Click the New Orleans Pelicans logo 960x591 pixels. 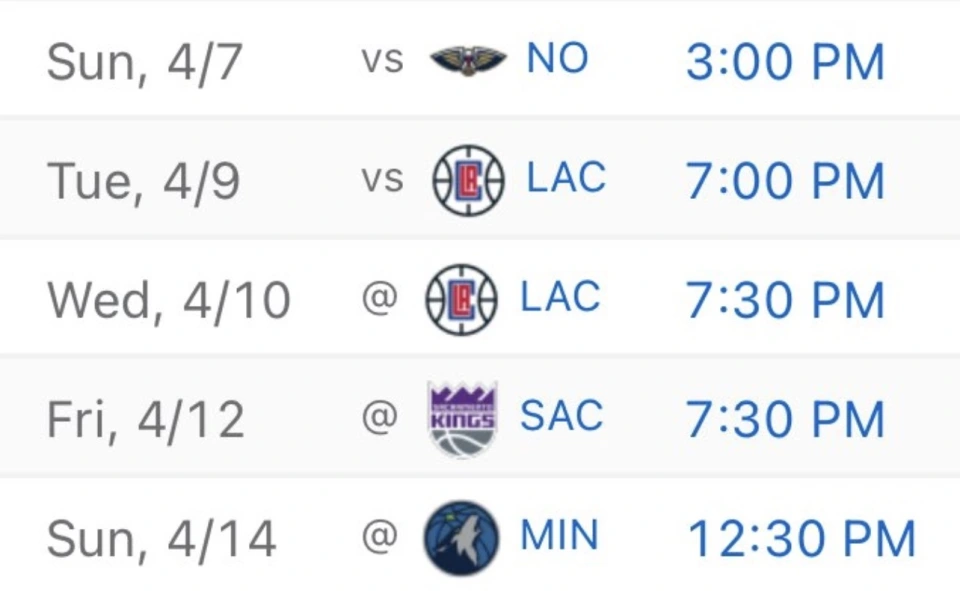(x=468, y=60)
